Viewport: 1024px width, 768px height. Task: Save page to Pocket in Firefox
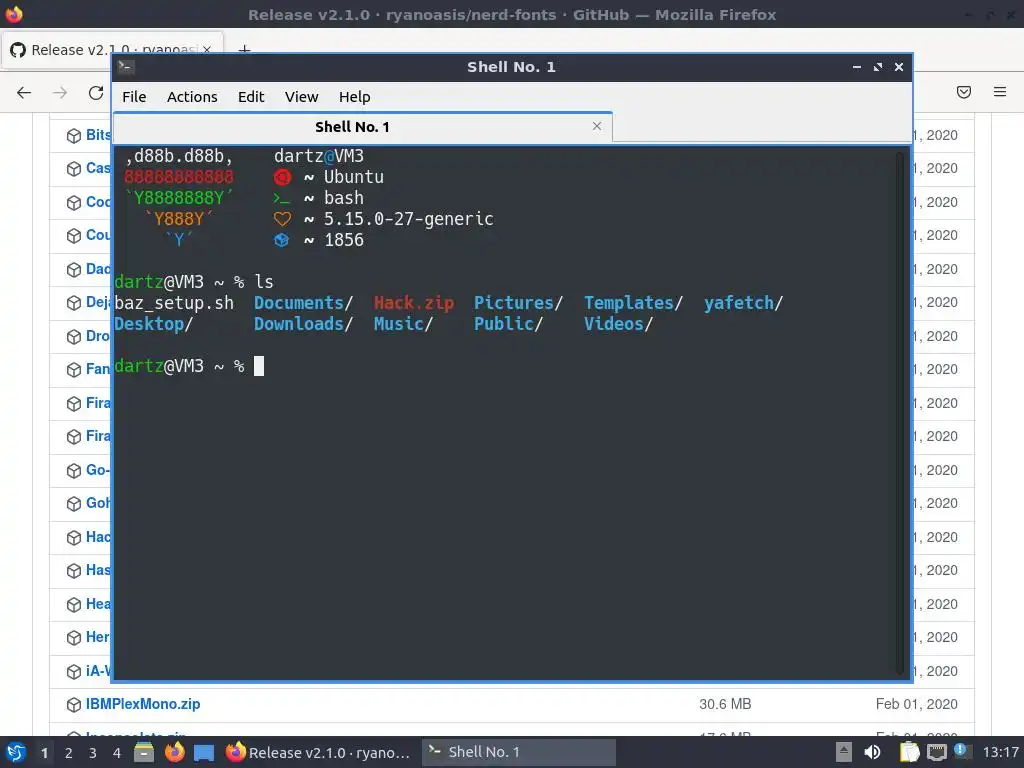point(964,92)
